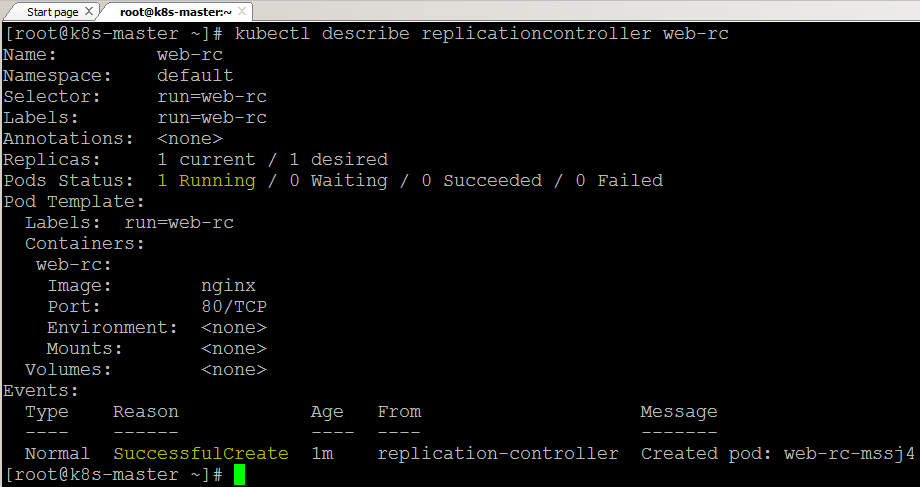Click the 80/TCP port value
The width and height of the screenshot is (920, 487).
234,307
